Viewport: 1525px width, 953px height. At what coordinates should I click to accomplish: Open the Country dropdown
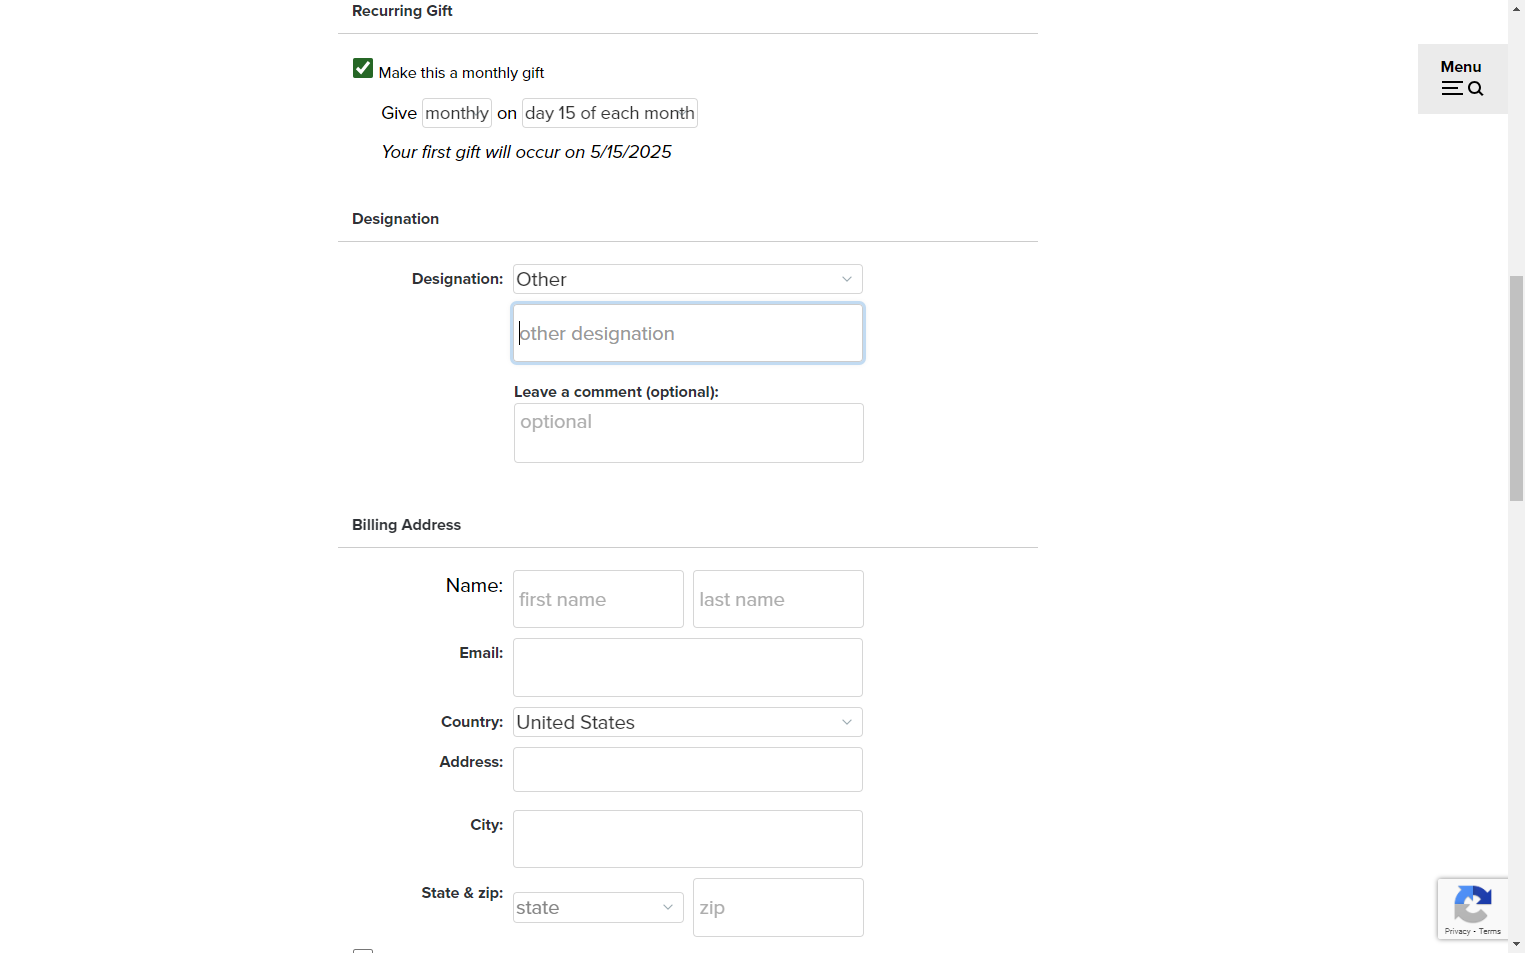688,722
